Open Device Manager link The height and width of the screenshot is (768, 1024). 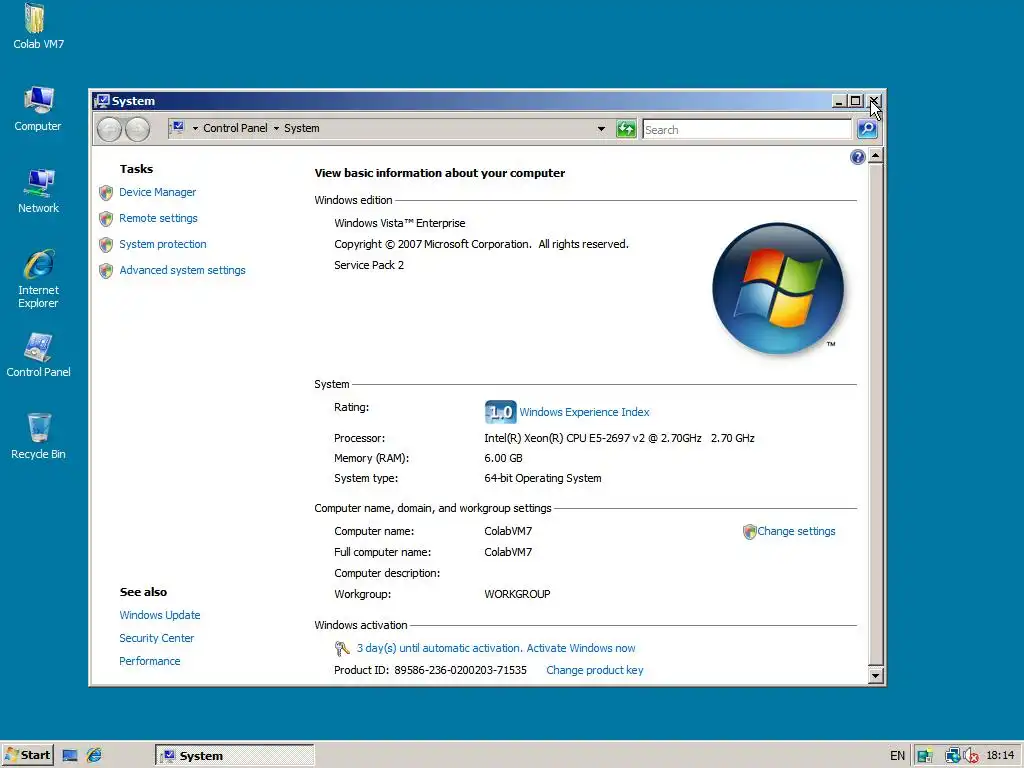pyautogui.click(x=157, y=192)
